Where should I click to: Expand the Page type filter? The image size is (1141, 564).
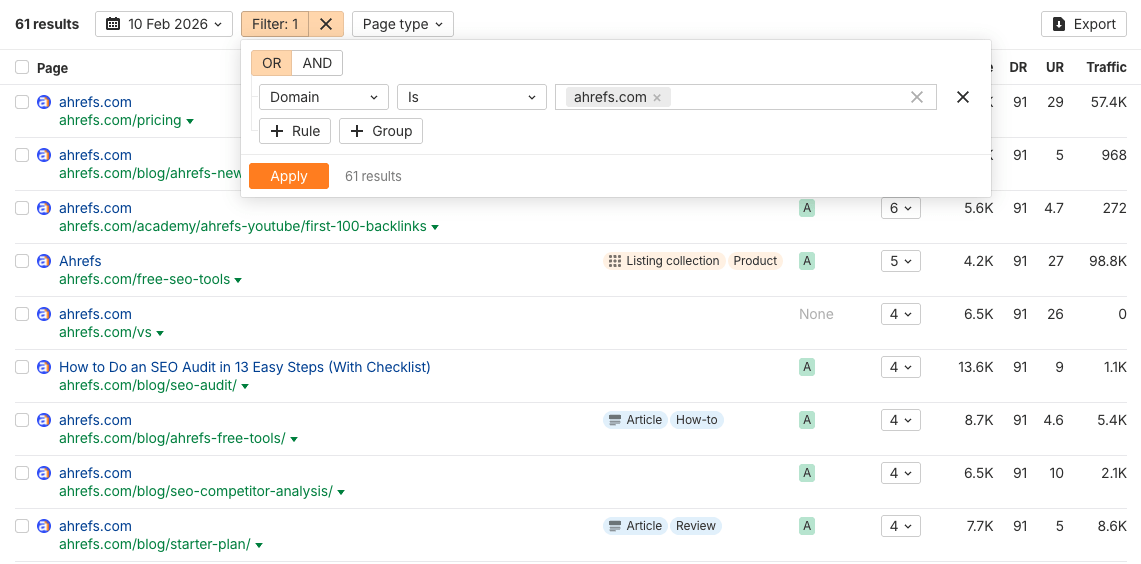point(402,24)
